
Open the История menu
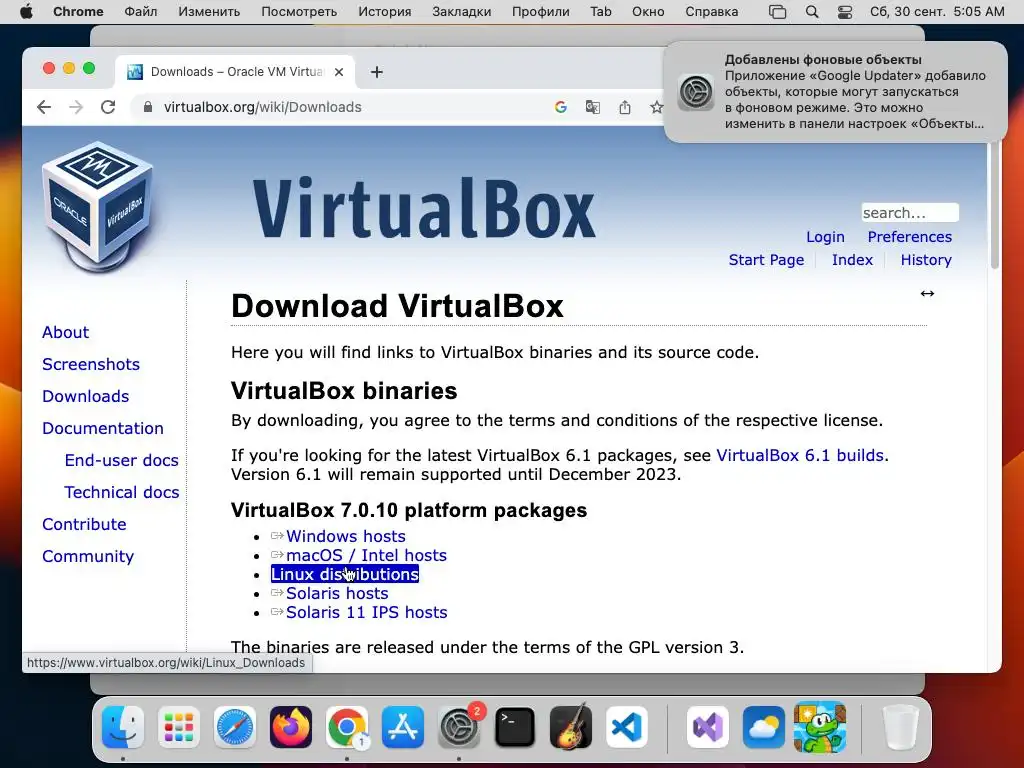tap(385, 12)
